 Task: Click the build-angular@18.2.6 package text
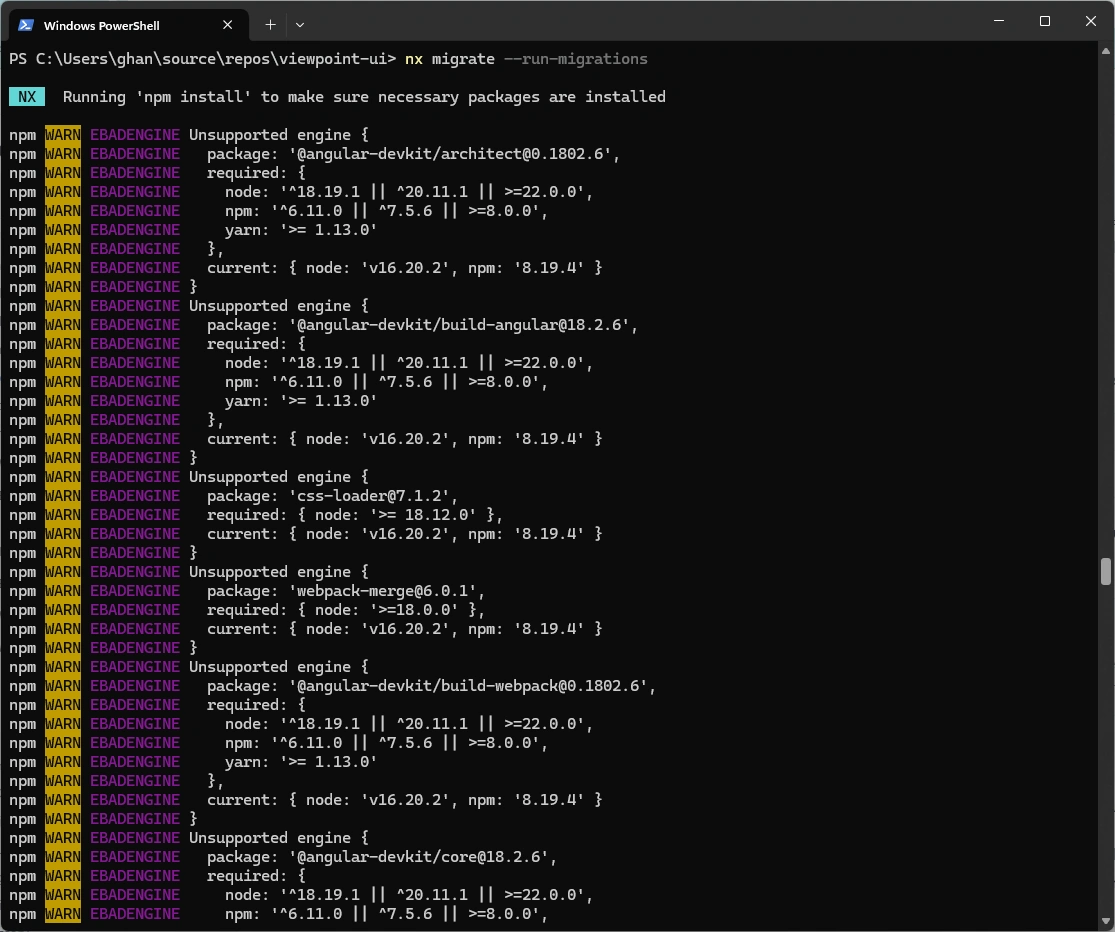(531, 325)
